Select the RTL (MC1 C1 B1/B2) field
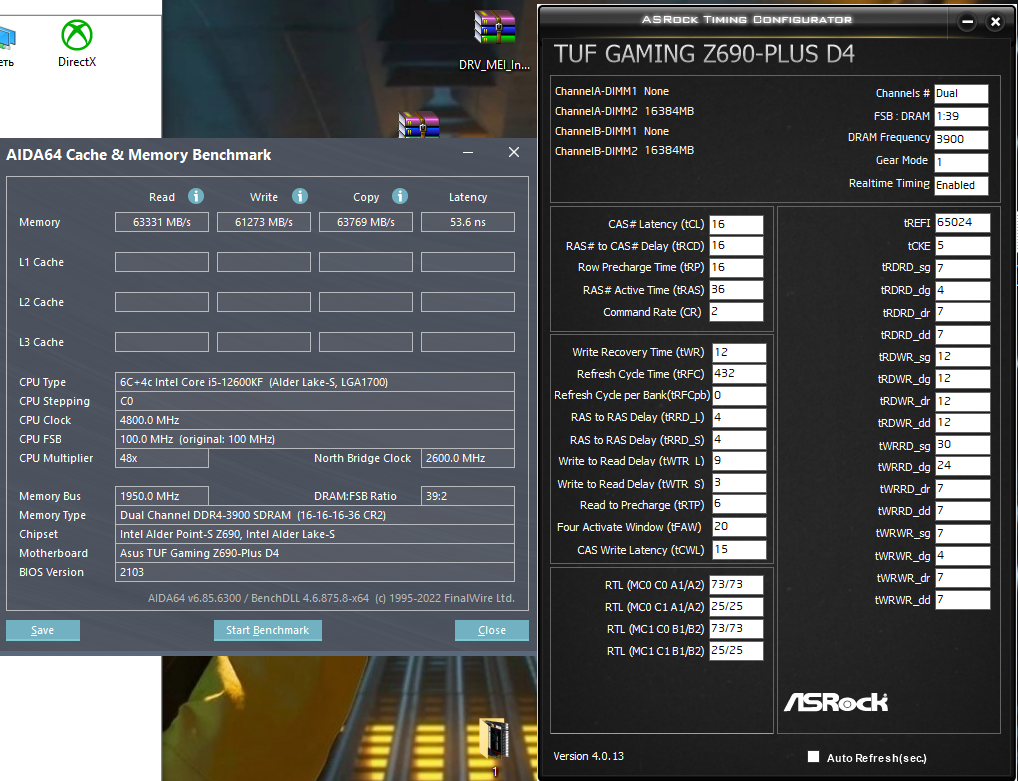The height and width of the screenshot is (781, 1018). [x=736, y=651]
